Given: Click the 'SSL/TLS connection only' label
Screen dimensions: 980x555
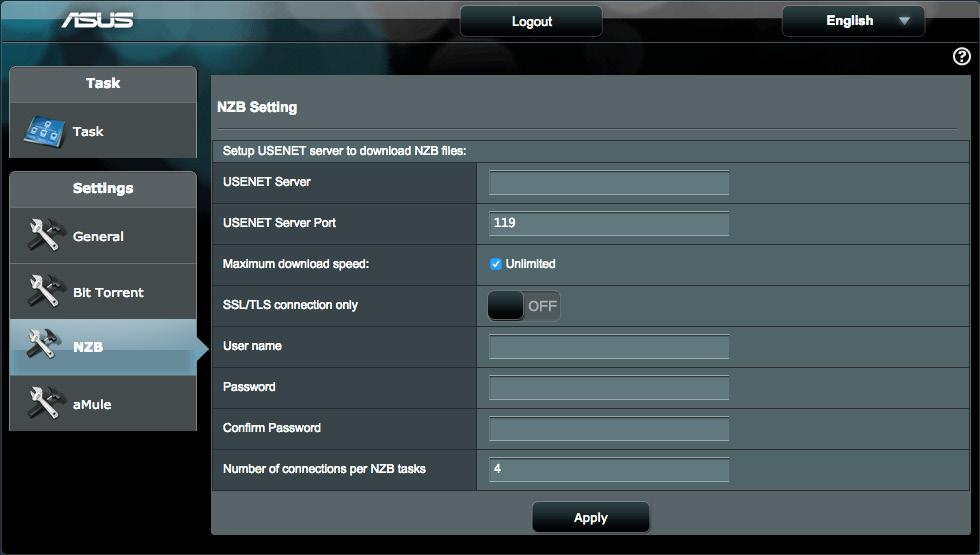Looking at the screenshot, I should pyautogui.click(x=290, y=305).
